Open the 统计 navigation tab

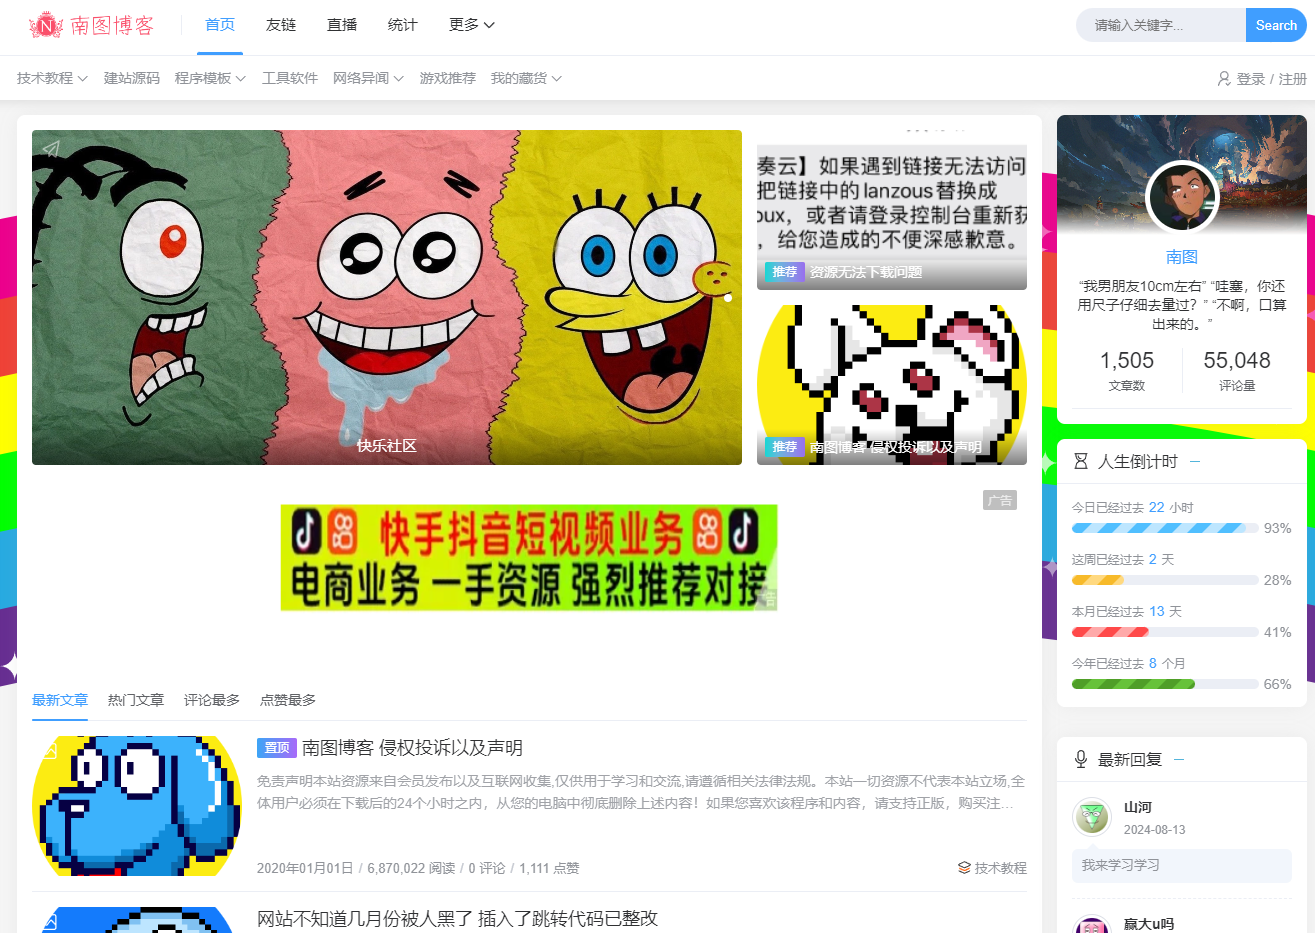point(403,25)
